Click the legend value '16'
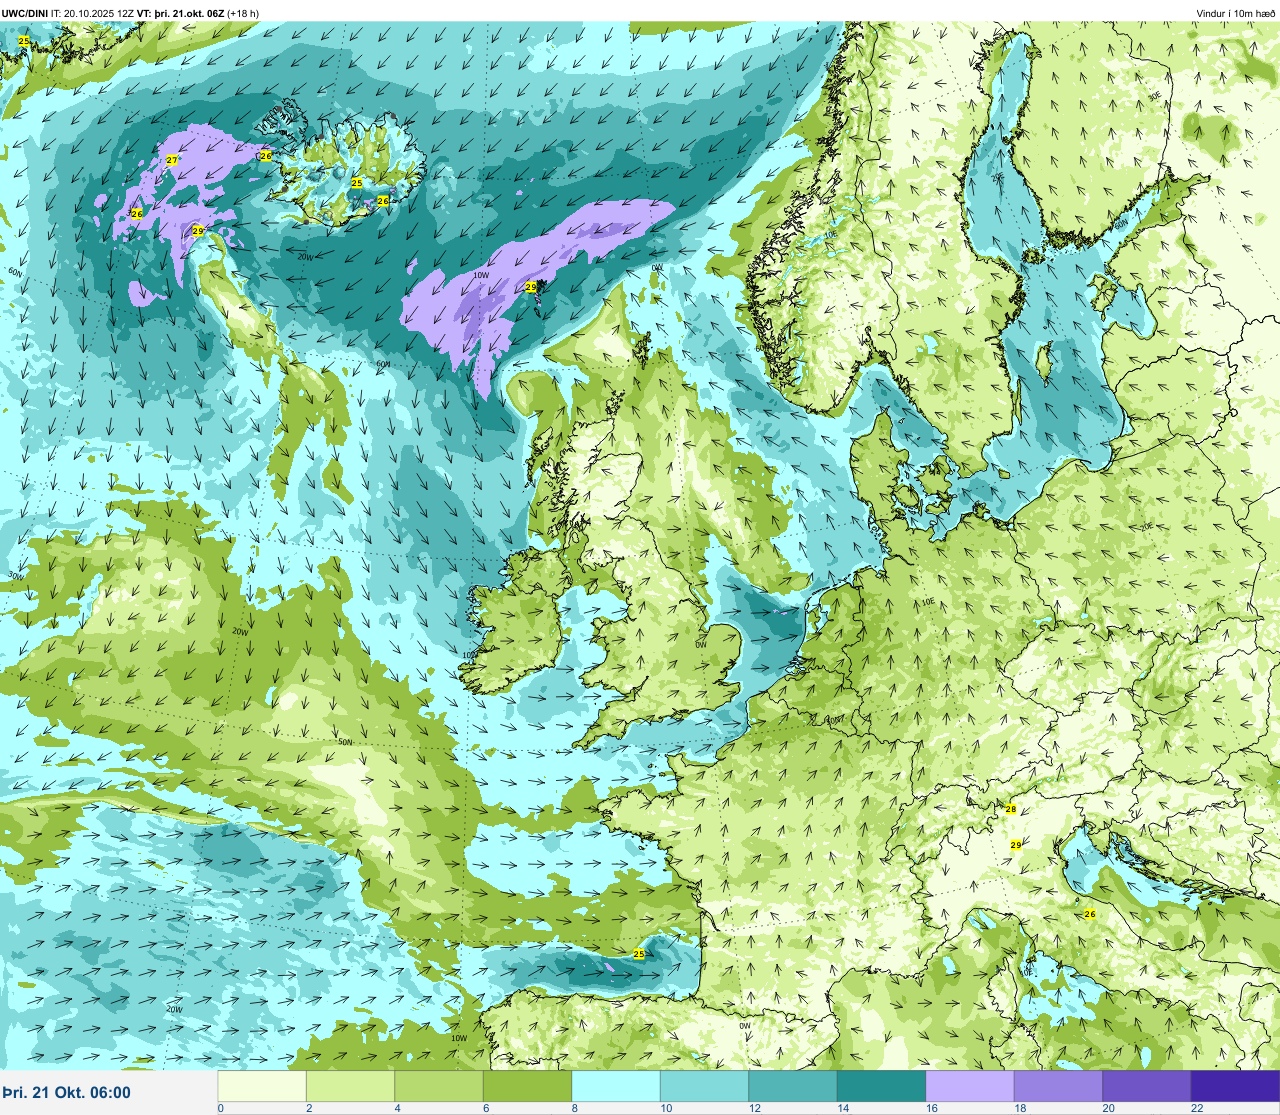The width and height of the screenshot is (1280, 1115). pyautogui.click(x=931, y=1108)
